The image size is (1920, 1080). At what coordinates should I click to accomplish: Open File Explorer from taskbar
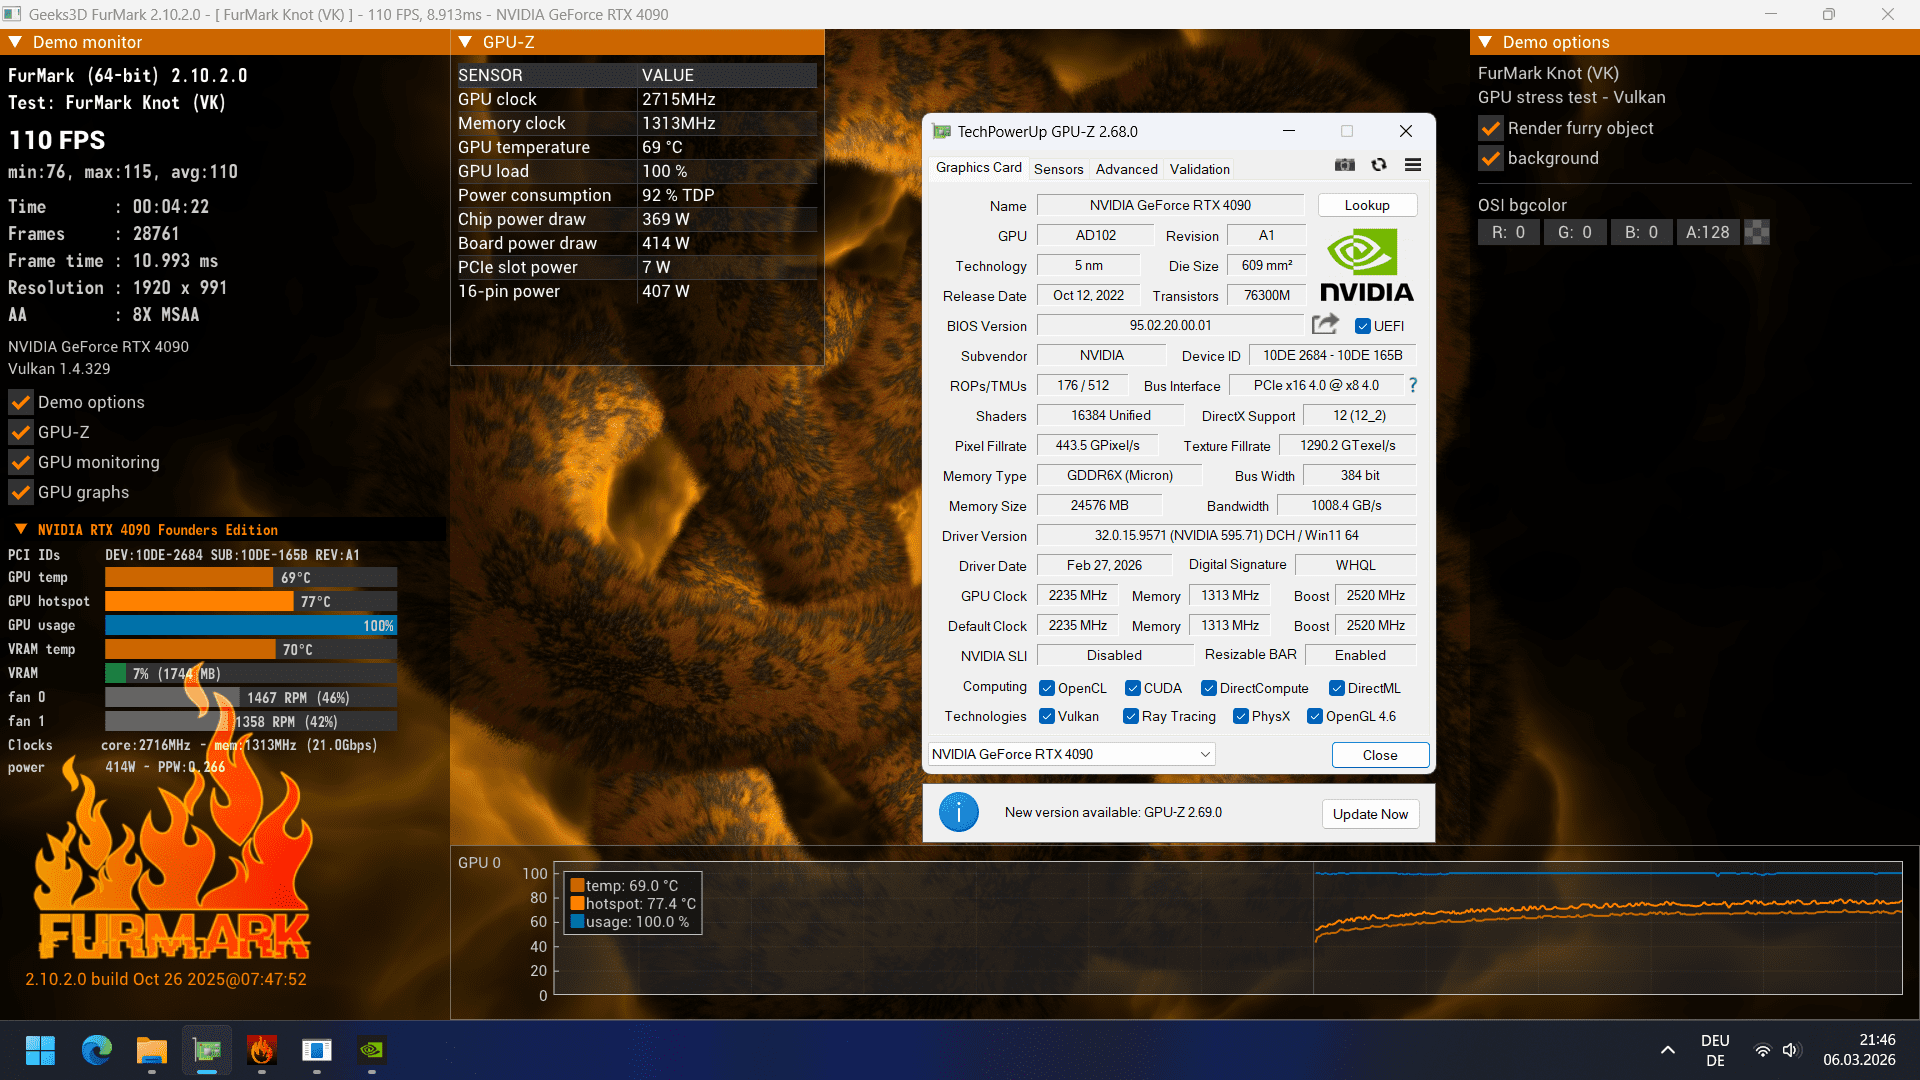pos(152,1050)
